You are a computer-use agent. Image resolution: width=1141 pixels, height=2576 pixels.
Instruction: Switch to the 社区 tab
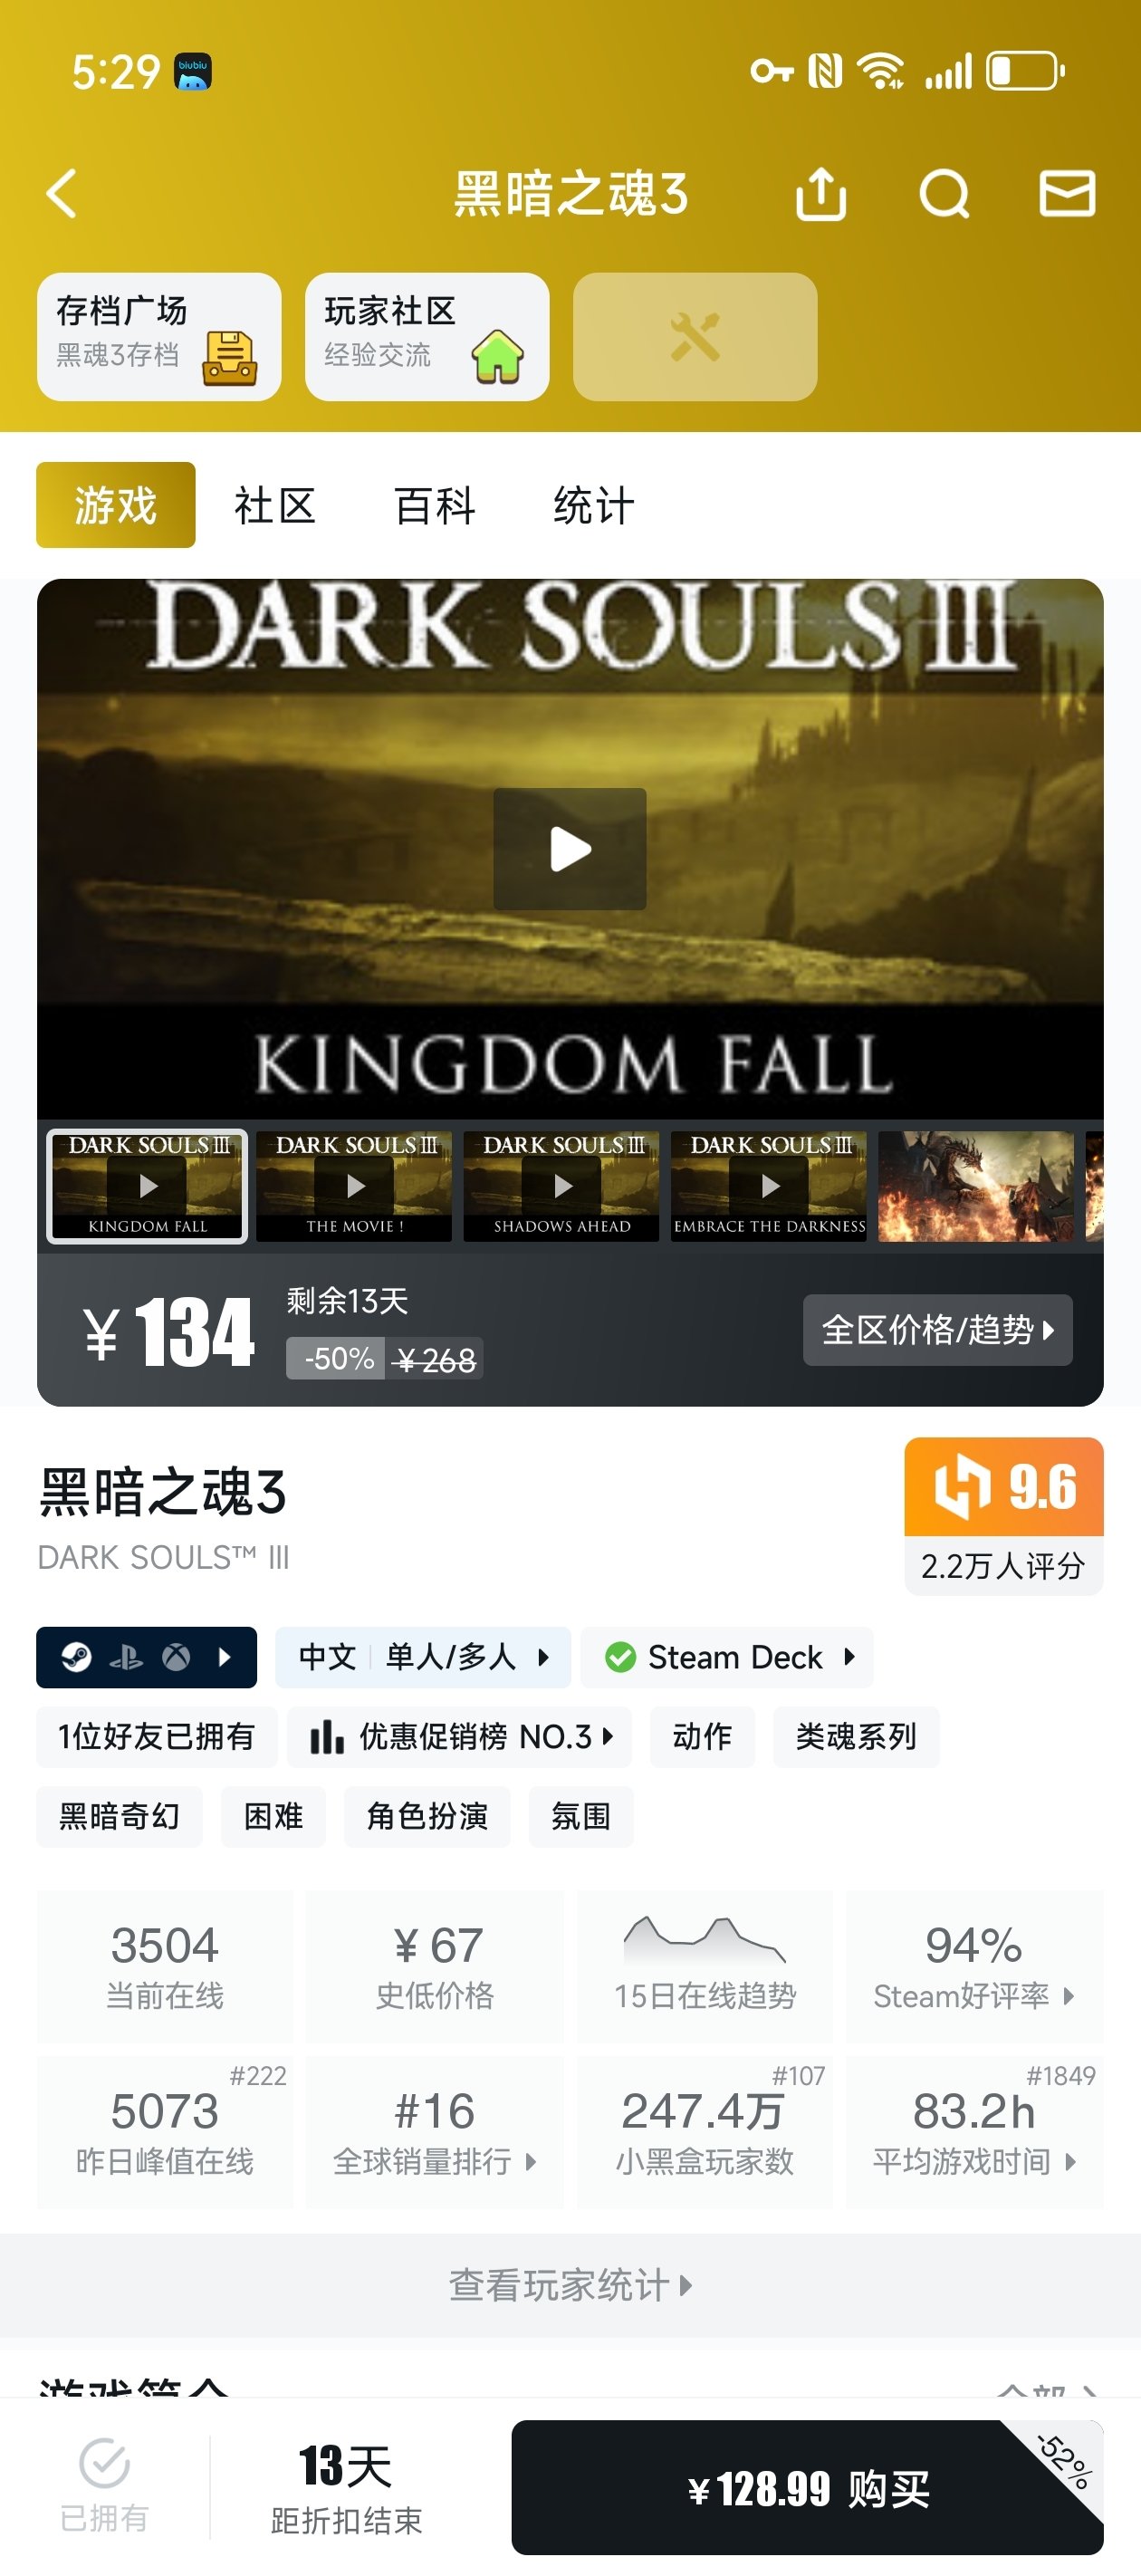tap(275, 505)
